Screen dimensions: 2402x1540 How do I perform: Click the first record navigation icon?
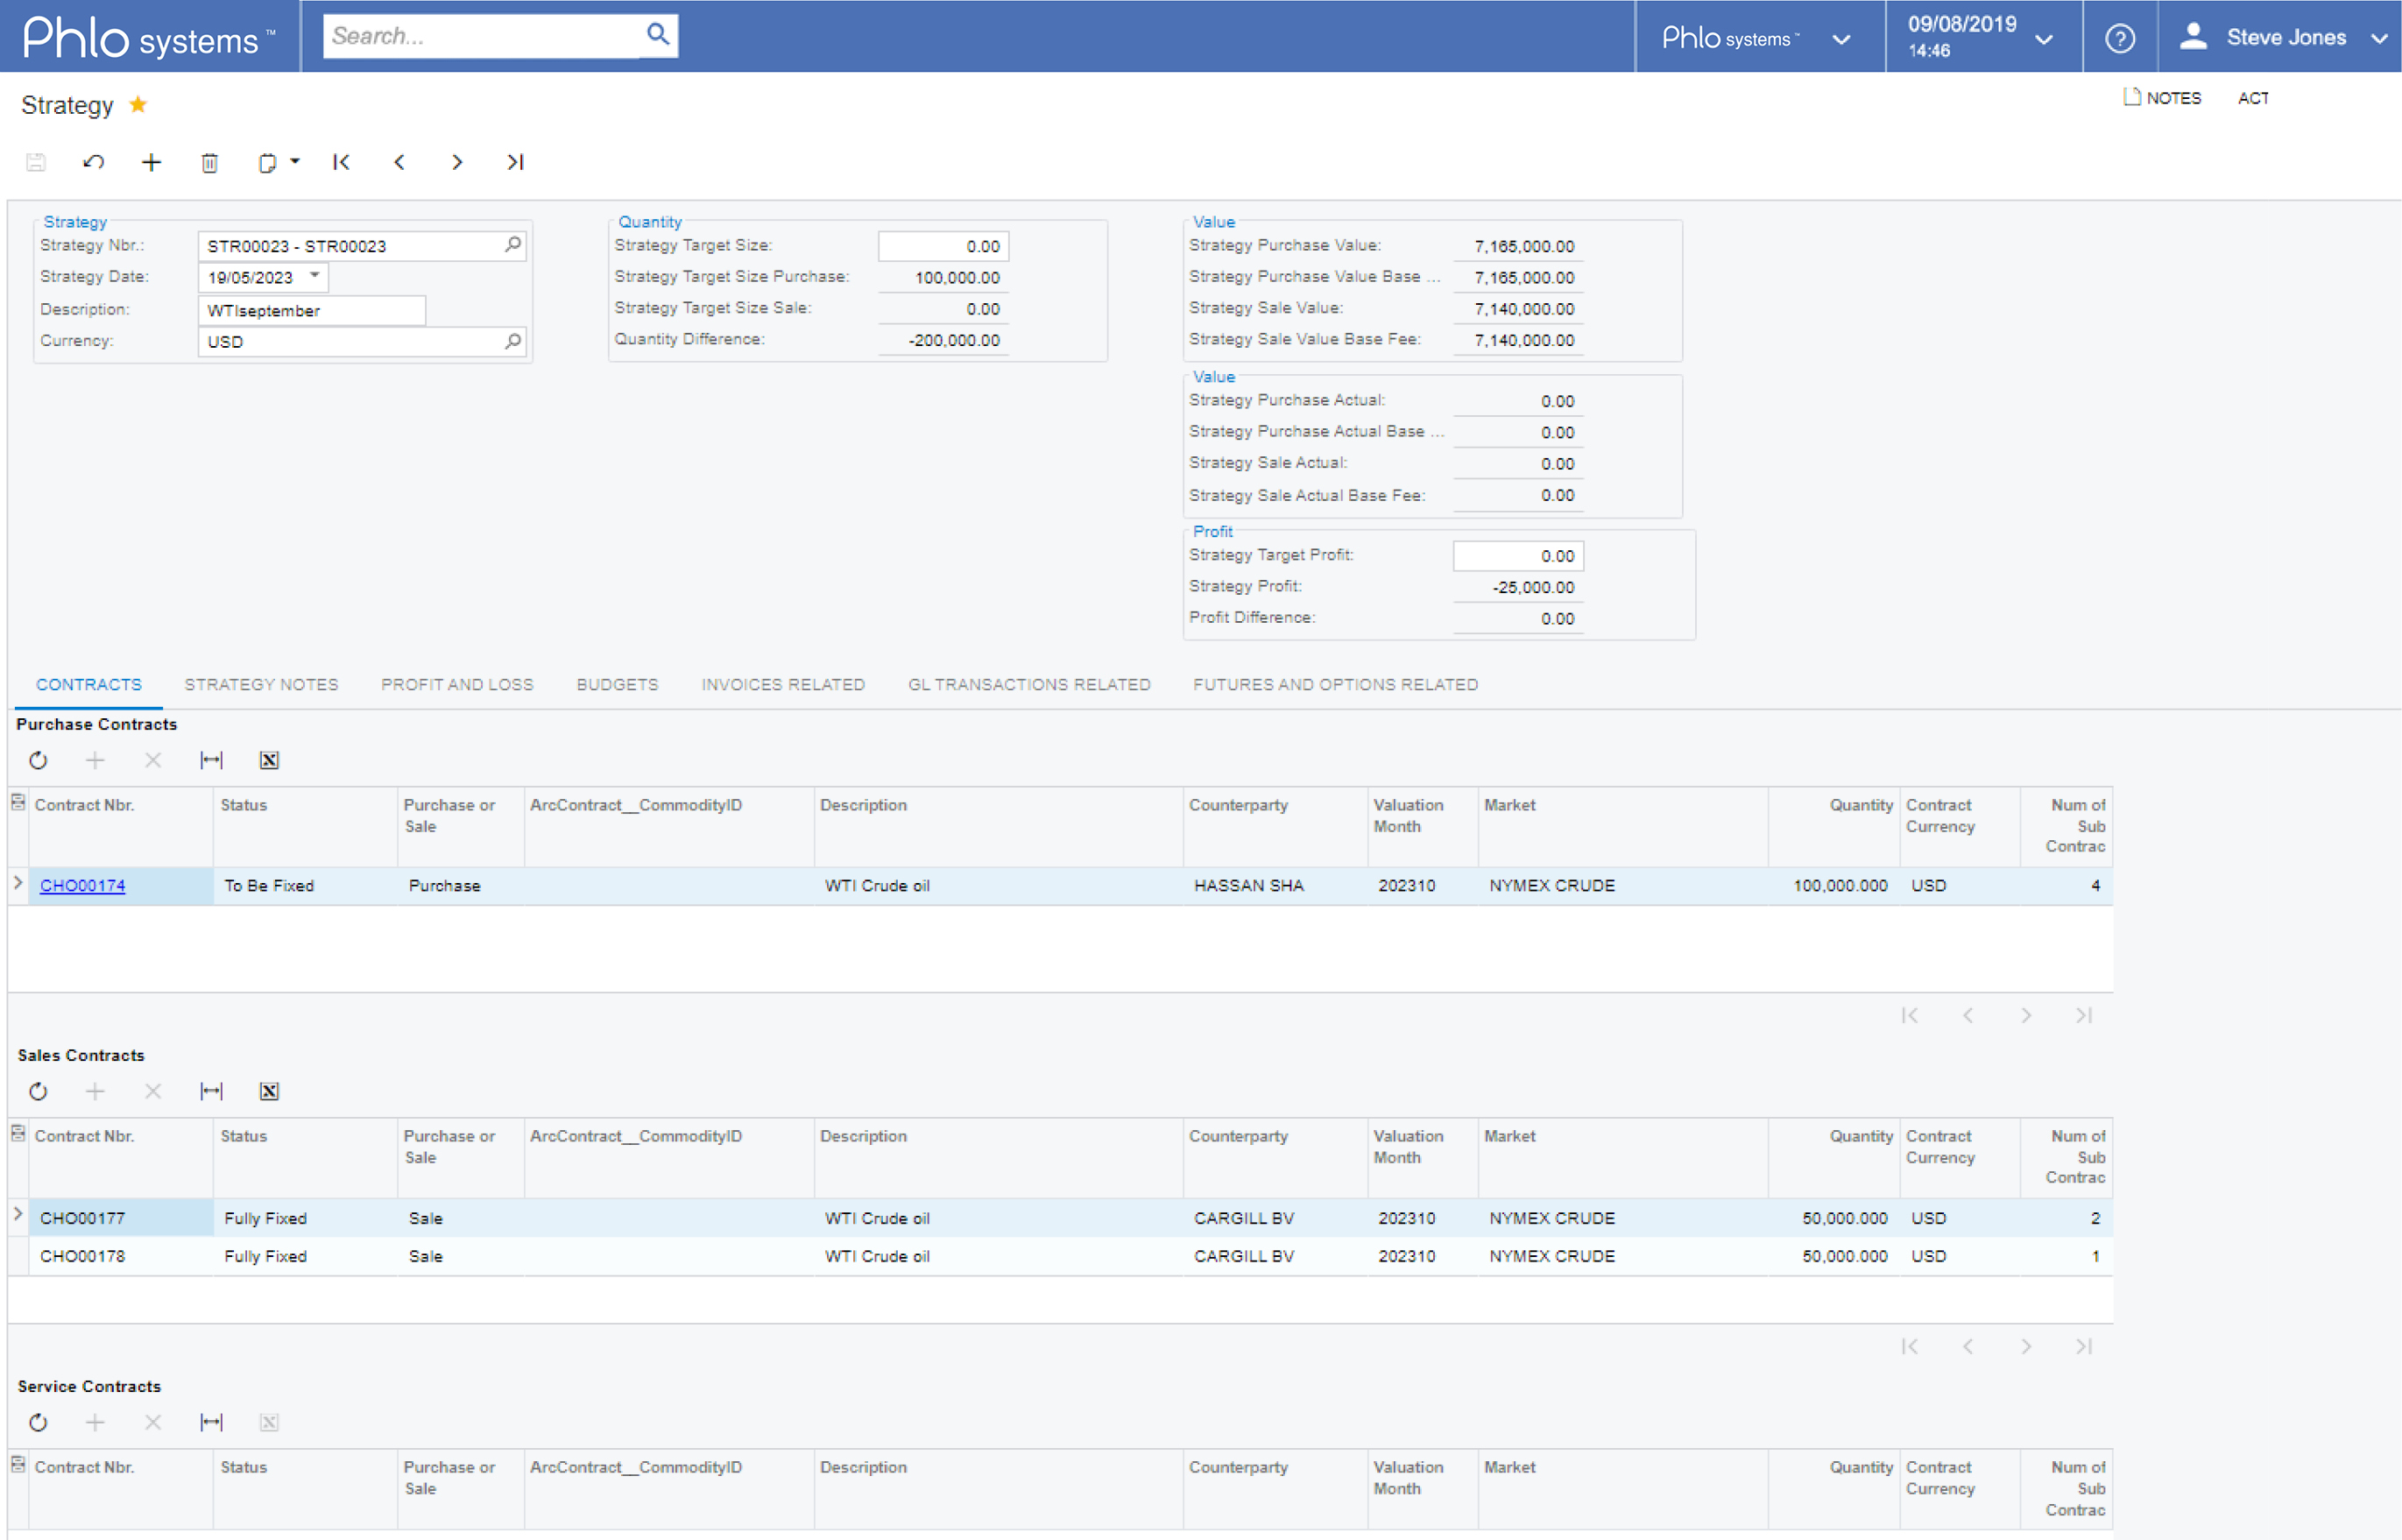click(x=342, y=163)
